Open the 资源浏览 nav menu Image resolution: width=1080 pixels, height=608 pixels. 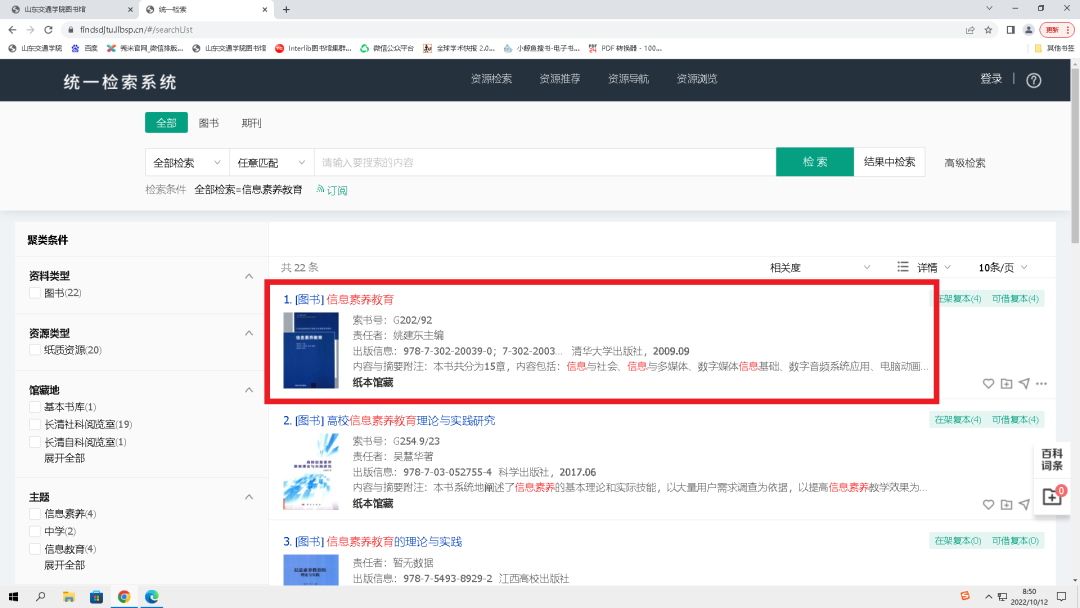pos(696,78)
